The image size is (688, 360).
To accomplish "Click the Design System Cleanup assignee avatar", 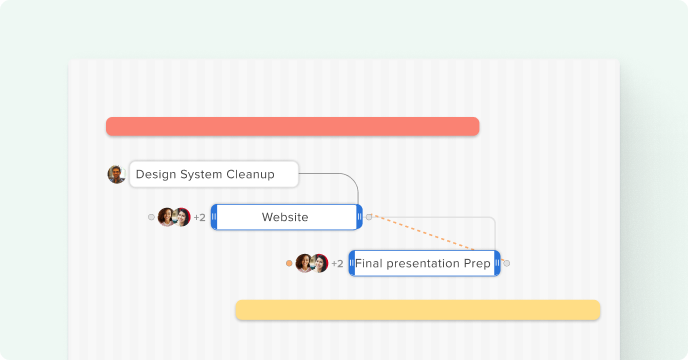I will [117, 174].
